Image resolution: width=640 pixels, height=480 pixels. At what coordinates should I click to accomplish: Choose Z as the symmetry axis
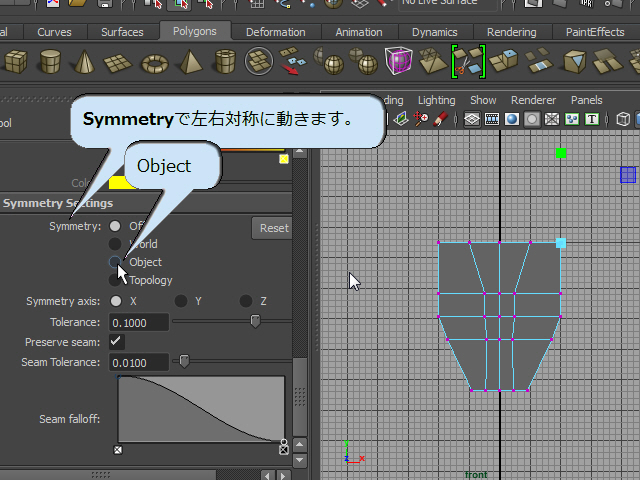click(x=246, y=301)
